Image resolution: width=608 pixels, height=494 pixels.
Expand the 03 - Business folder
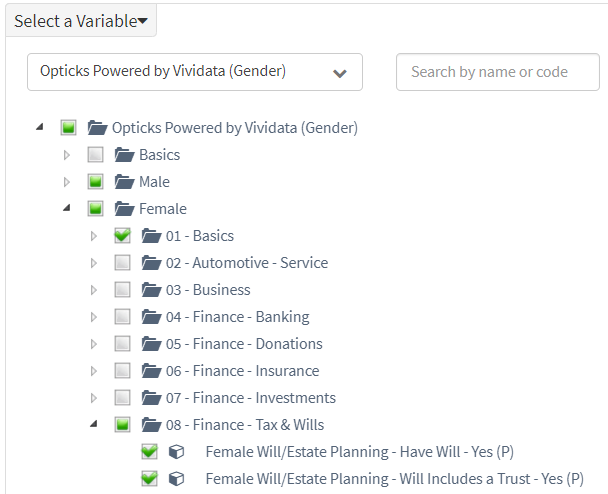pyautogui.click(x=93, y=290)
